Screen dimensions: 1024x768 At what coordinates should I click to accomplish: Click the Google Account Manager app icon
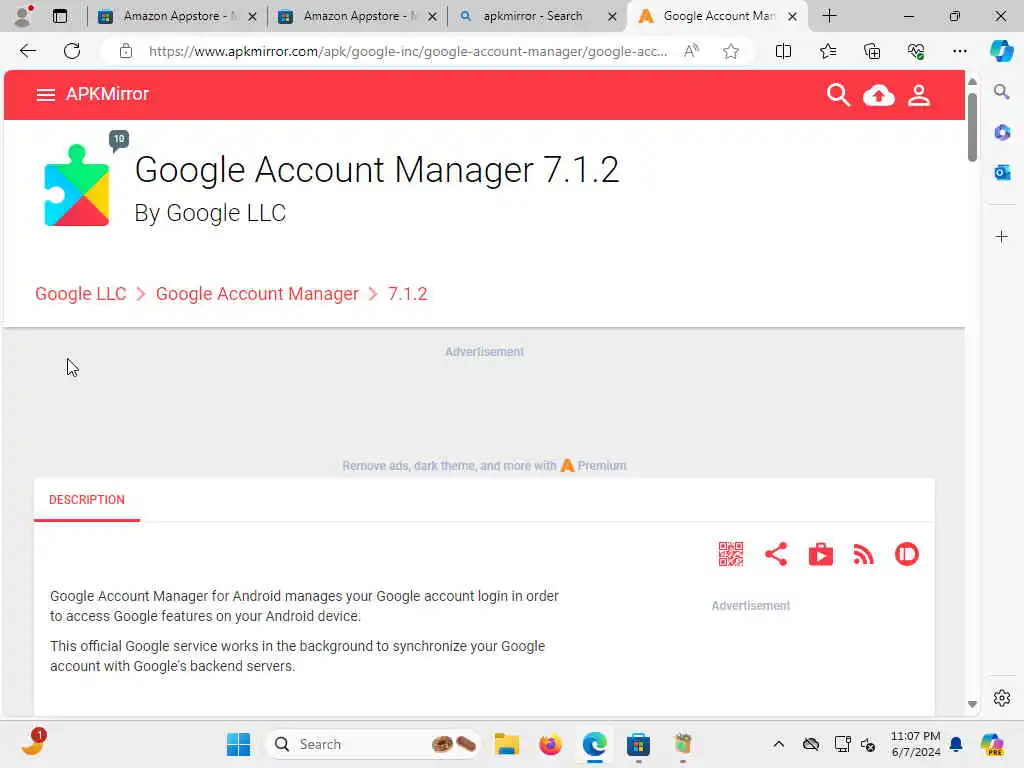(76, 185)
